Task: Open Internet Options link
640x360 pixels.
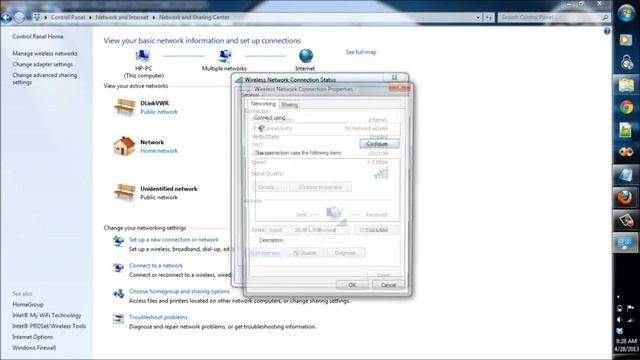Action: 33,337
